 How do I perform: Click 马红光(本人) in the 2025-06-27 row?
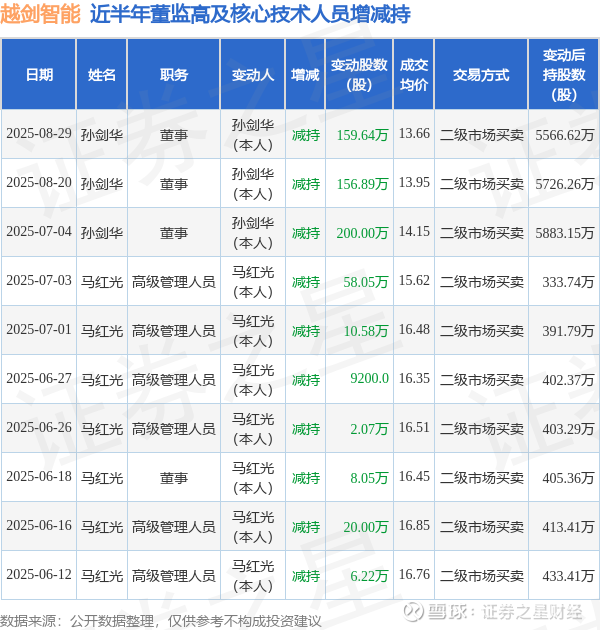(253, 380)
